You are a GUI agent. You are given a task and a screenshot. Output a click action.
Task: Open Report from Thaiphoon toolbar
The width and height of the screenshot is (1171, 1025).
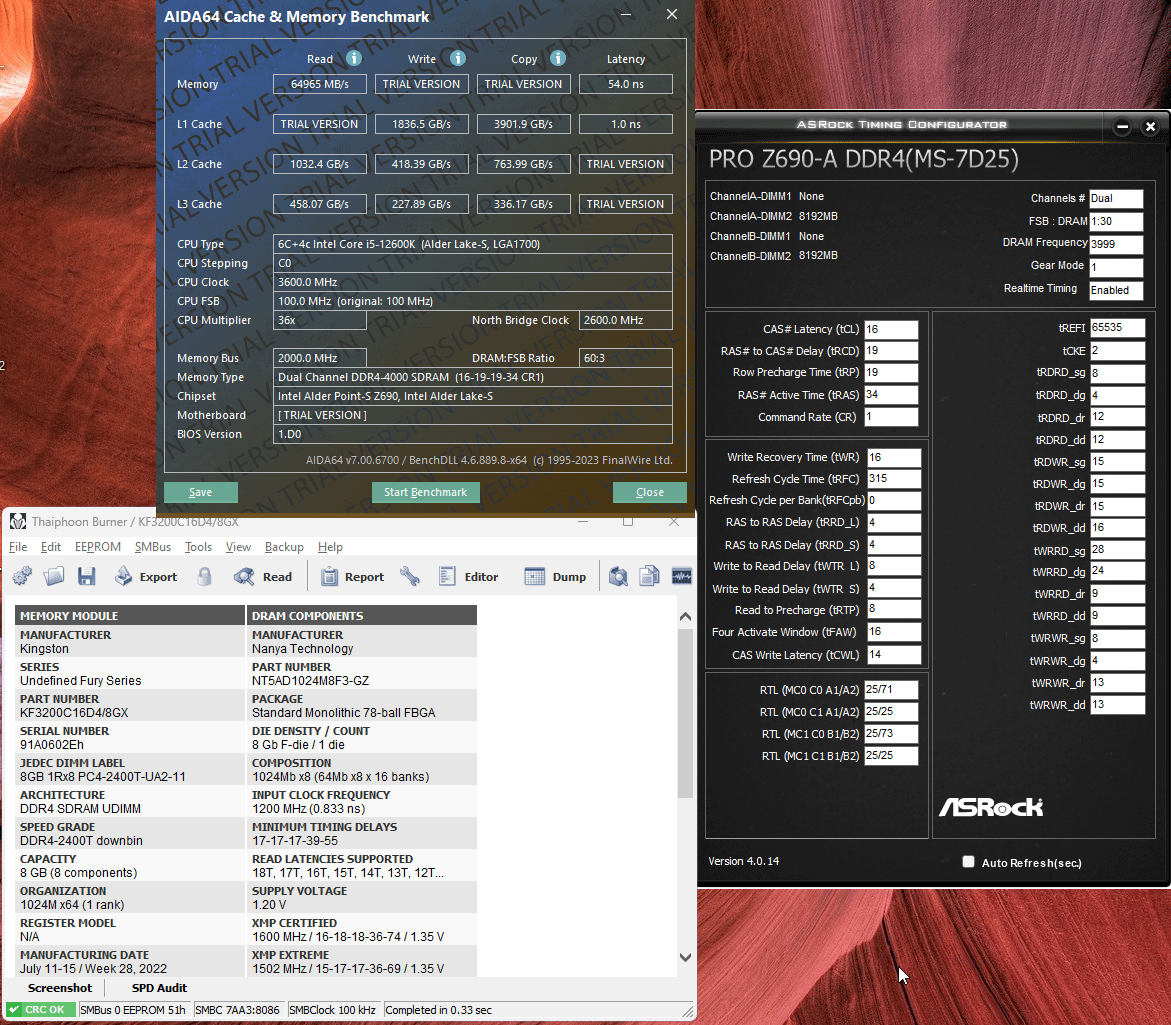(x=352, y=576)
